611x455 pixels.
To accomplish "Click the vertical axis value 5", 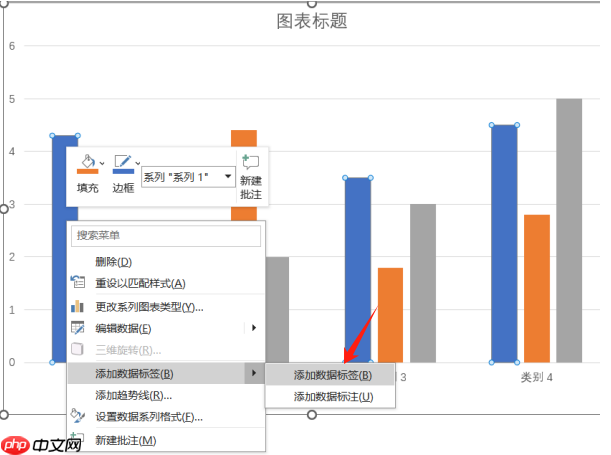I will point(12,99).
